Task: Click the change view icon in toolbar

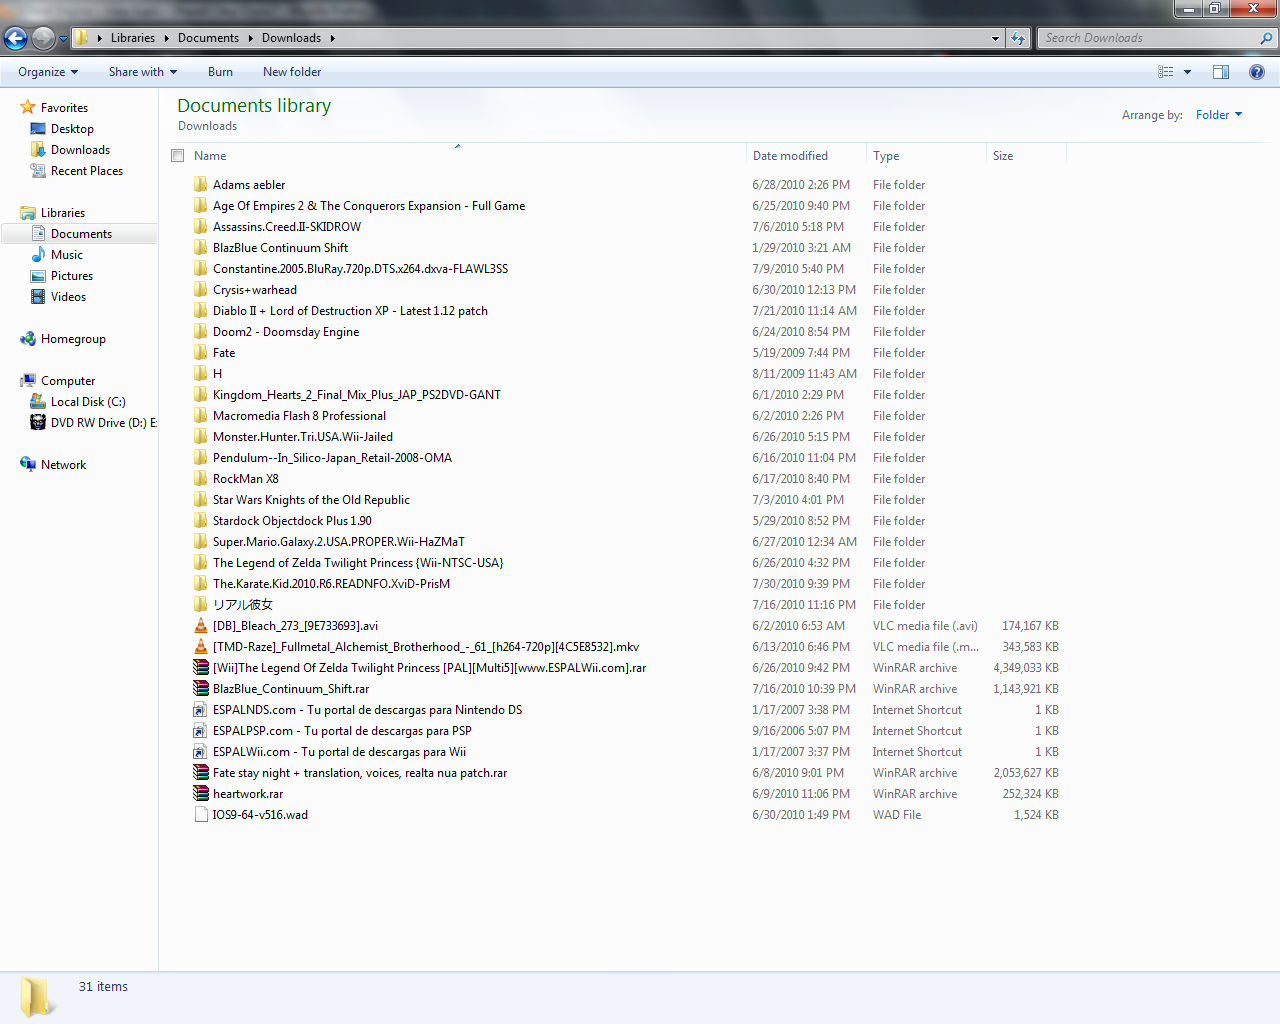Action: click(x=1166, y=72)
